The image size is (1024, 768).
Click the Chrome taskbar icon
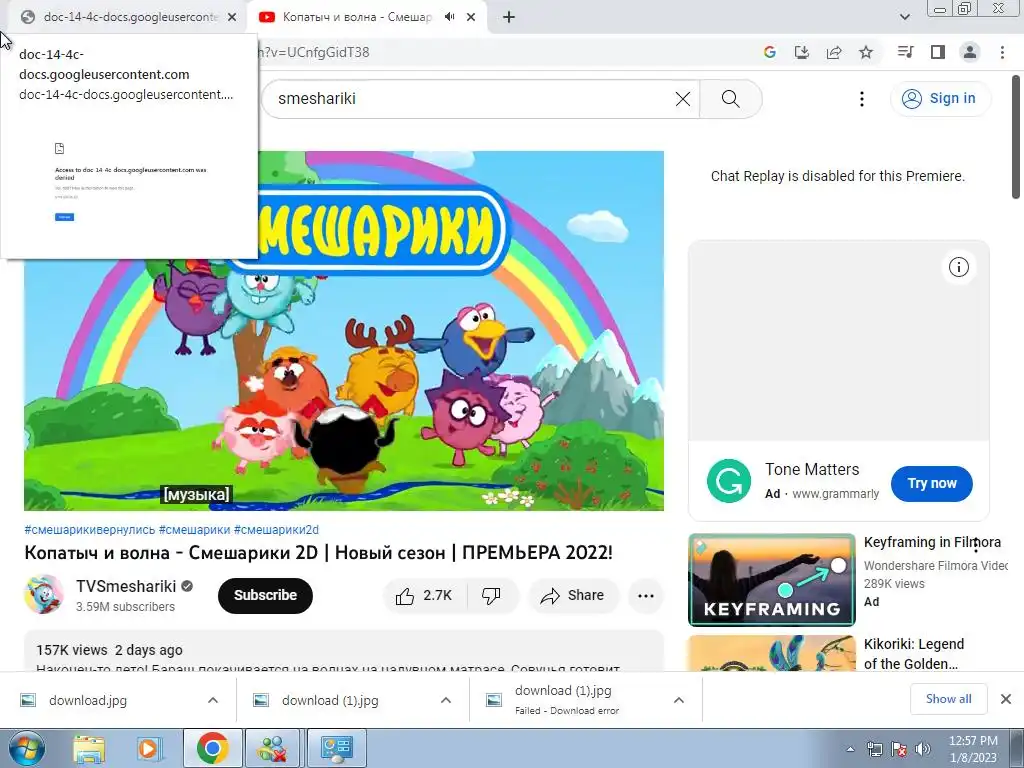(212, 748)
